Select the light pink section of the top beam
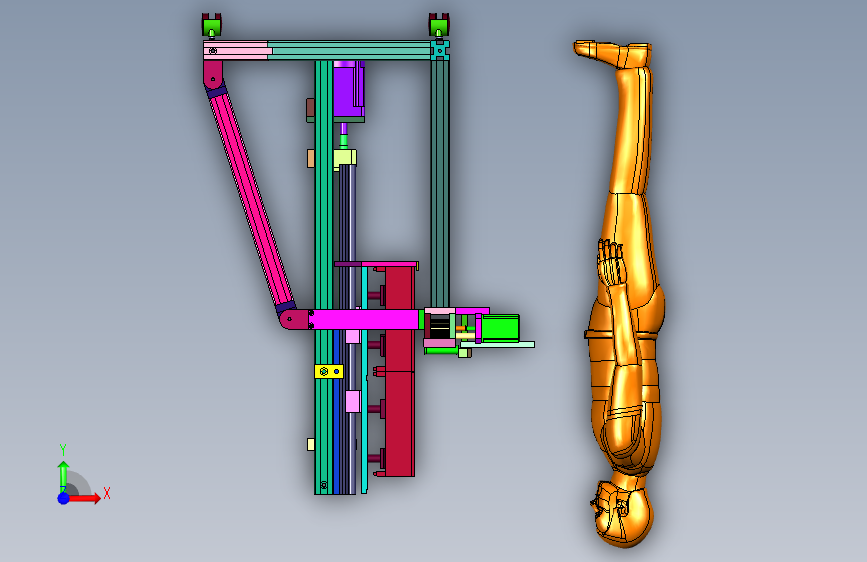The height and width of the screenshot is (562, 867). 237,50
